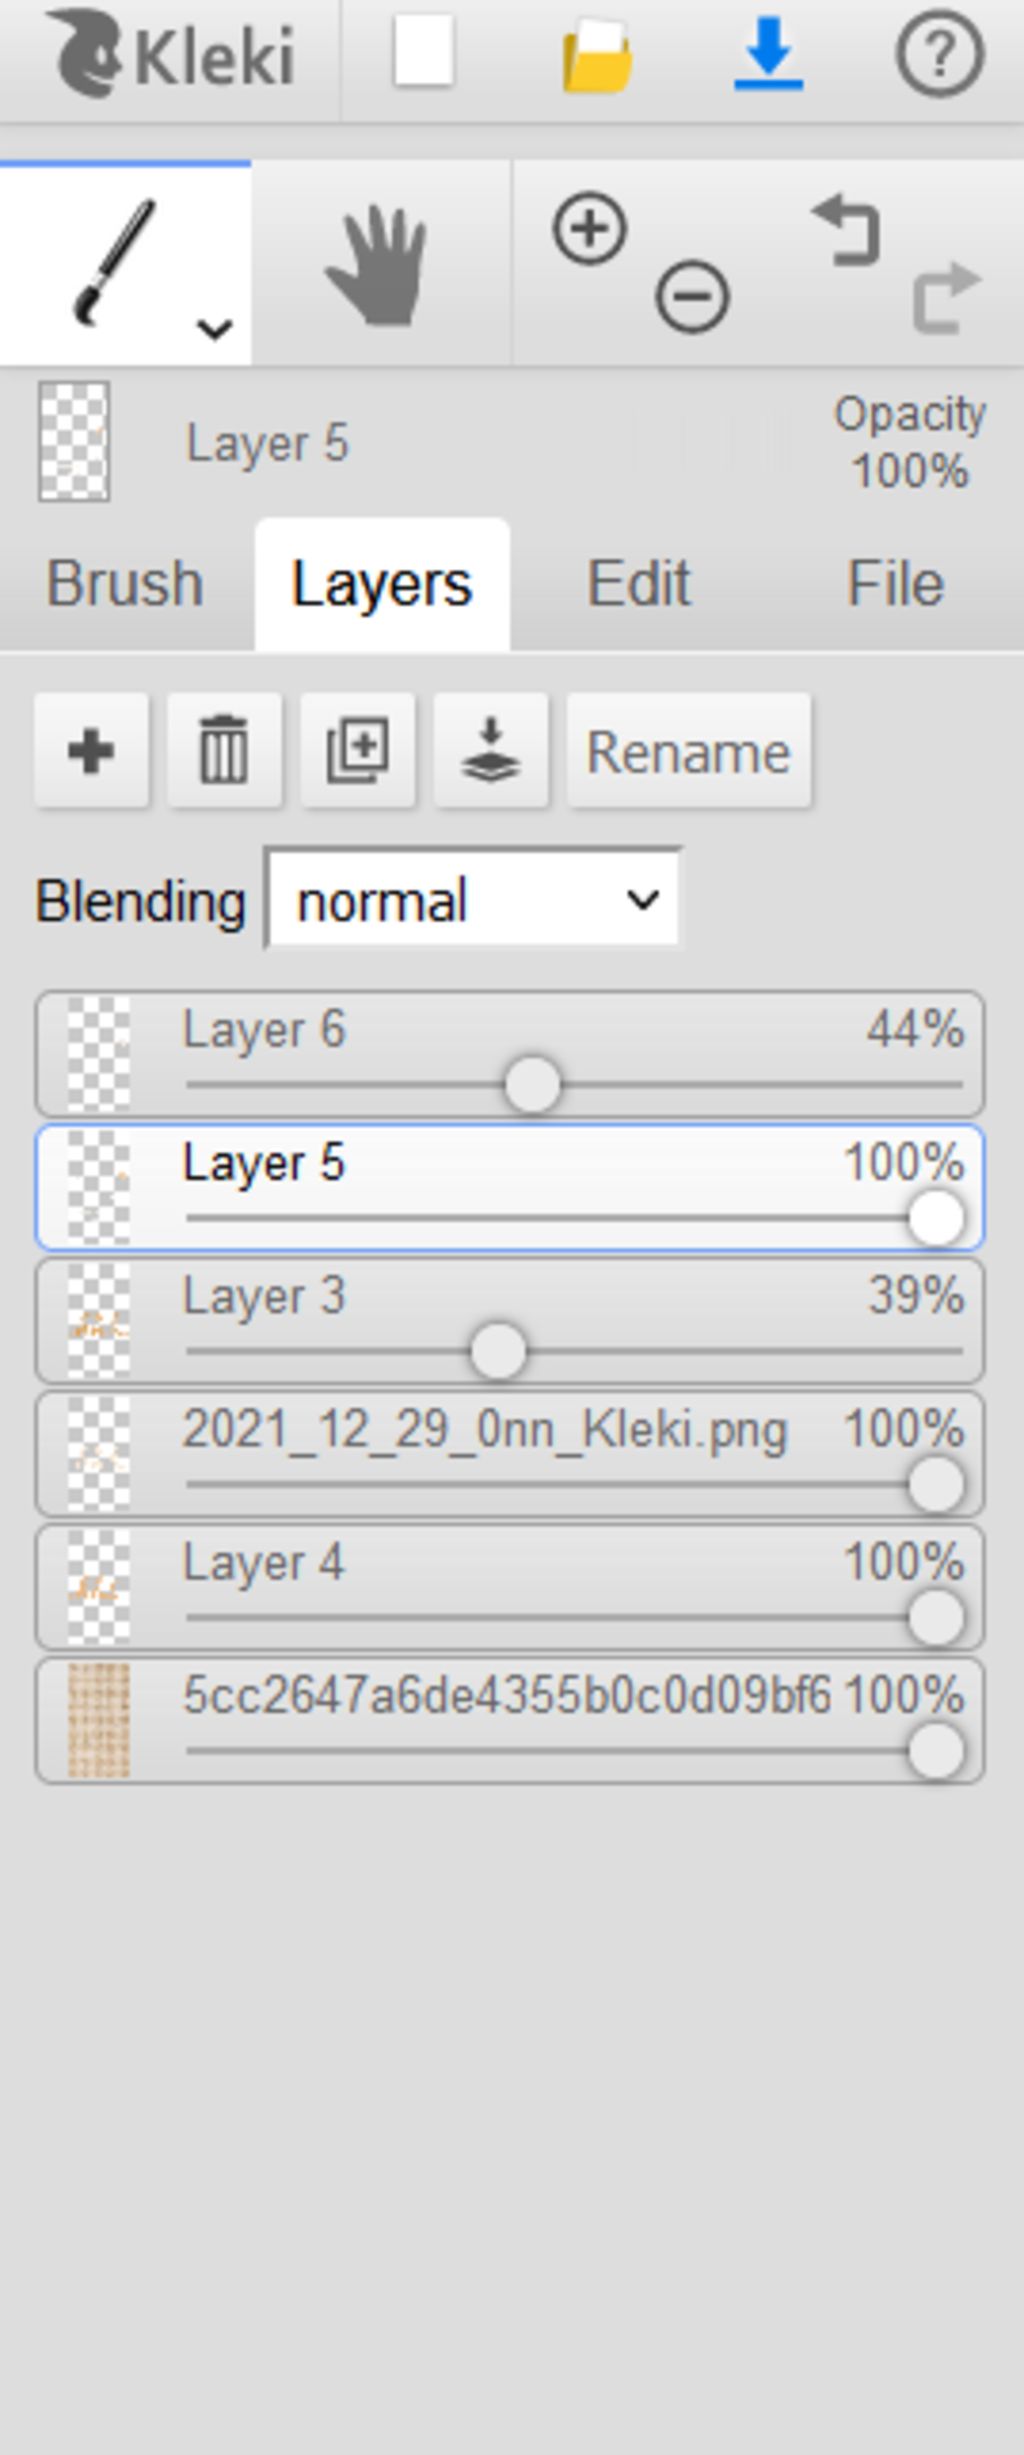This screenshot has height=2455, width=1024.
Task: Add a new layer with plus icon
Action: click(x=91, y=750)
